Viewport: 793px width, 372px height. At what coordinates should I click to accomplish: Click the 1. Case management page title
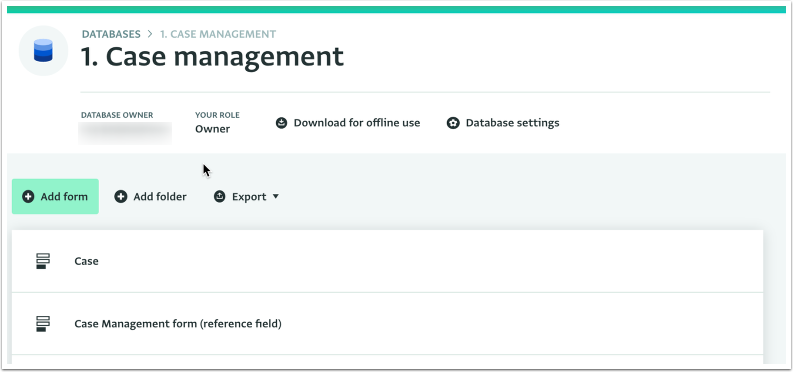[212, 57]
